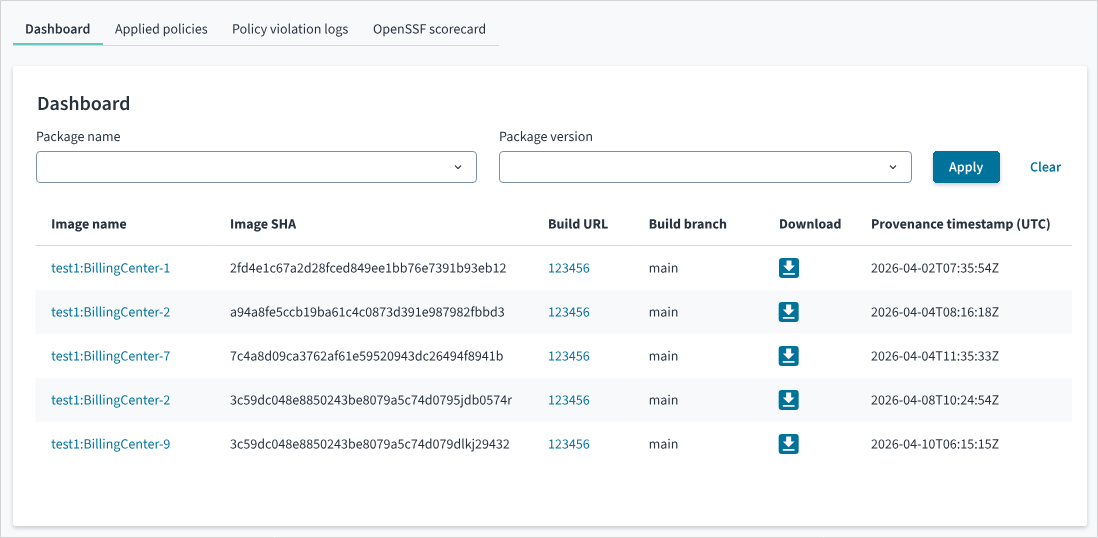Download file for the 2026-04-08T10:24:54Z row

click(x=788, y=400)
